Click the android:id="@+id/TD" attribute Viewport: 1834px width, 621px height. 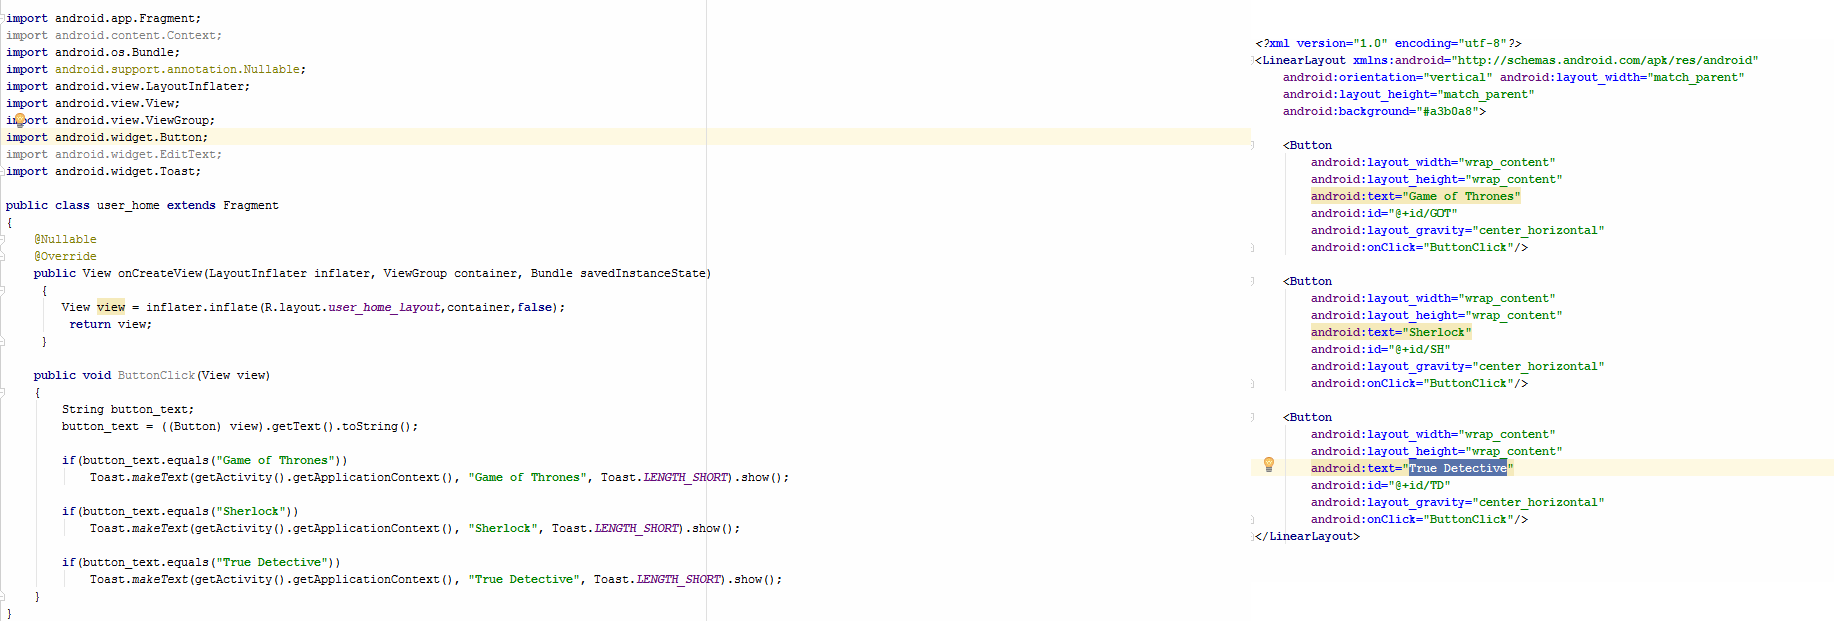[x=1380, y=485]
